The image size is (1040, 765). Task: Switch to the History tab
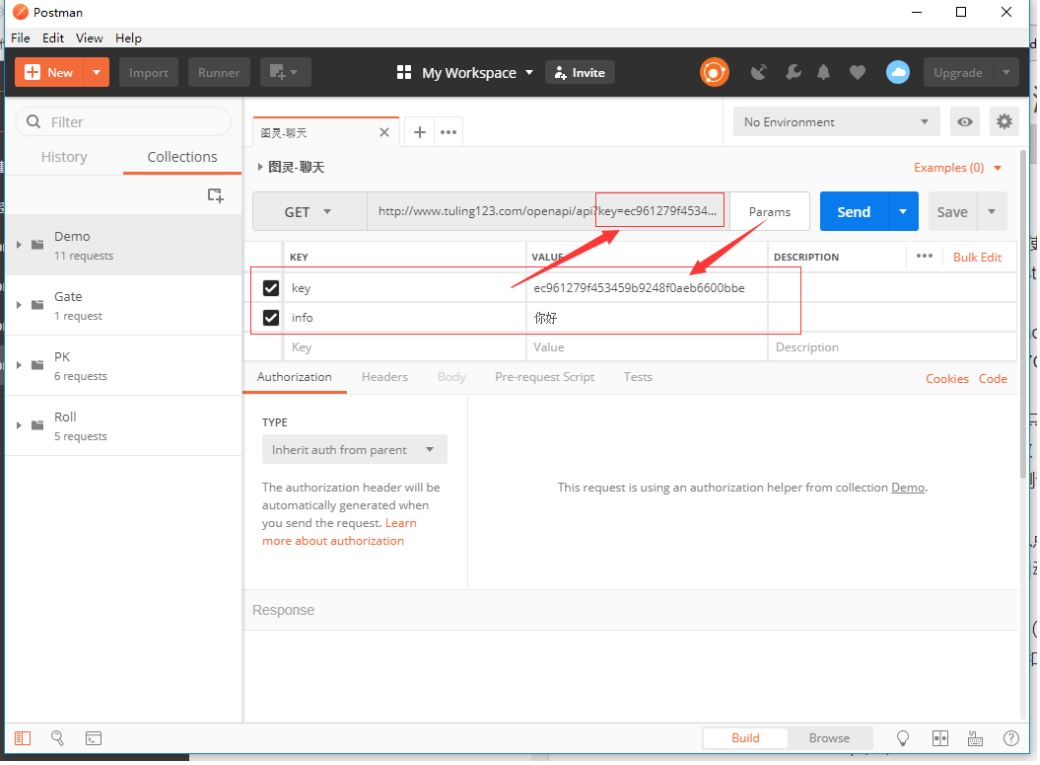(64, 157)
